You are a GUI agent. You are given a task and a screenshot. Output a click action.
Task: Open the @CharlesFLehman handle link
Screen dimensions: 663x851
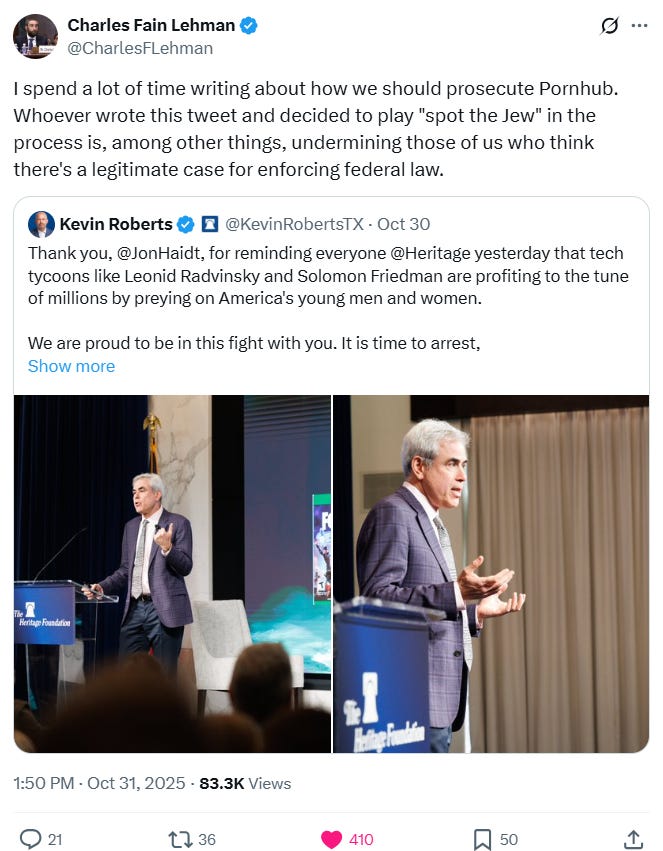140,48
